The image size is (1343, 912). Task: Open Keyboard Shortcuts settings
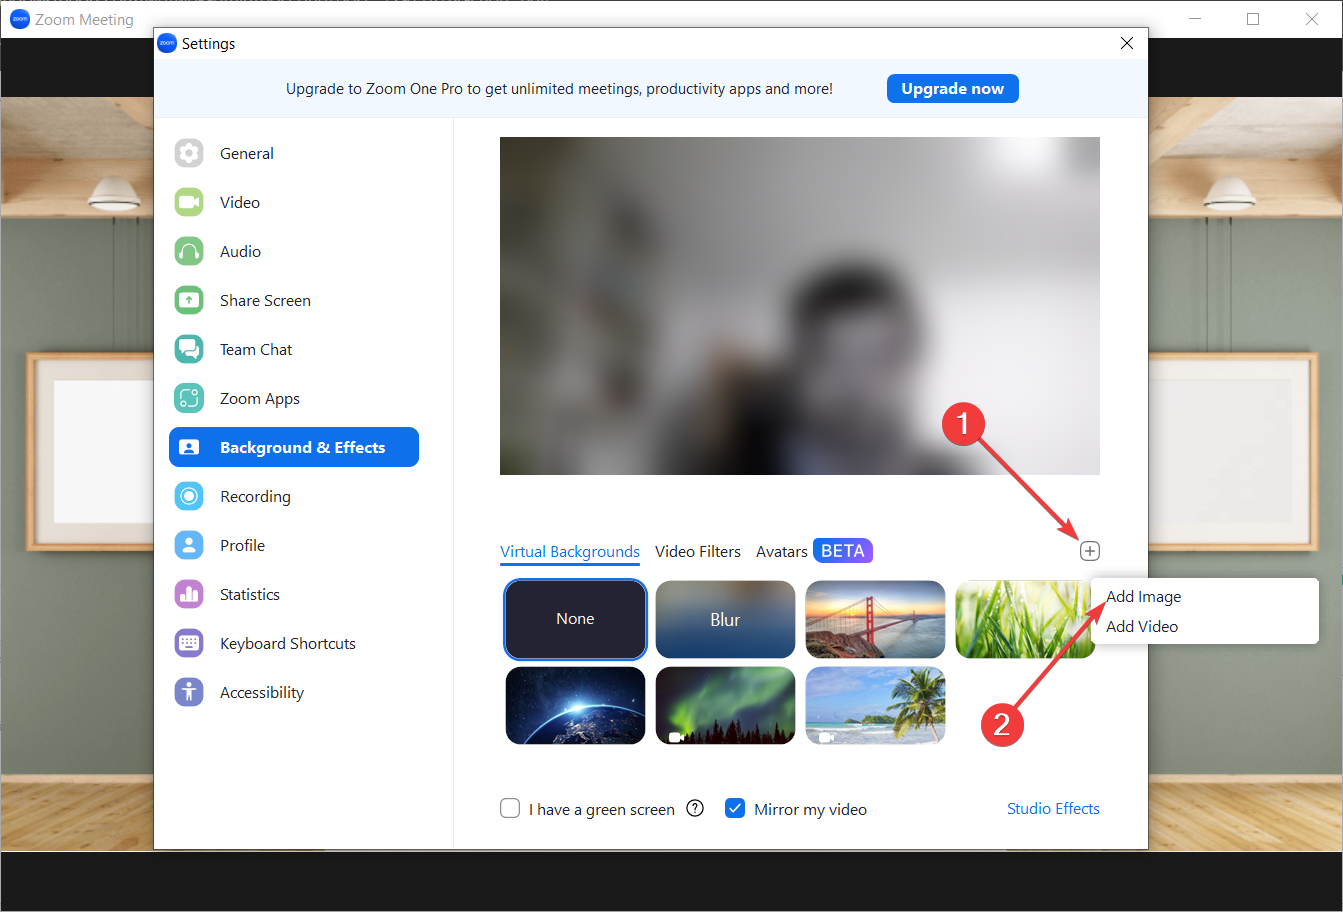tap(294, 643)
